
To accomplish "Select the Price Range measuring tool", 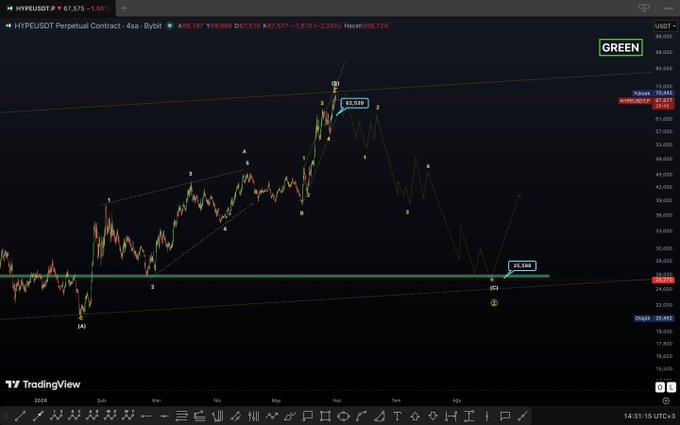I will pos(469,416).
